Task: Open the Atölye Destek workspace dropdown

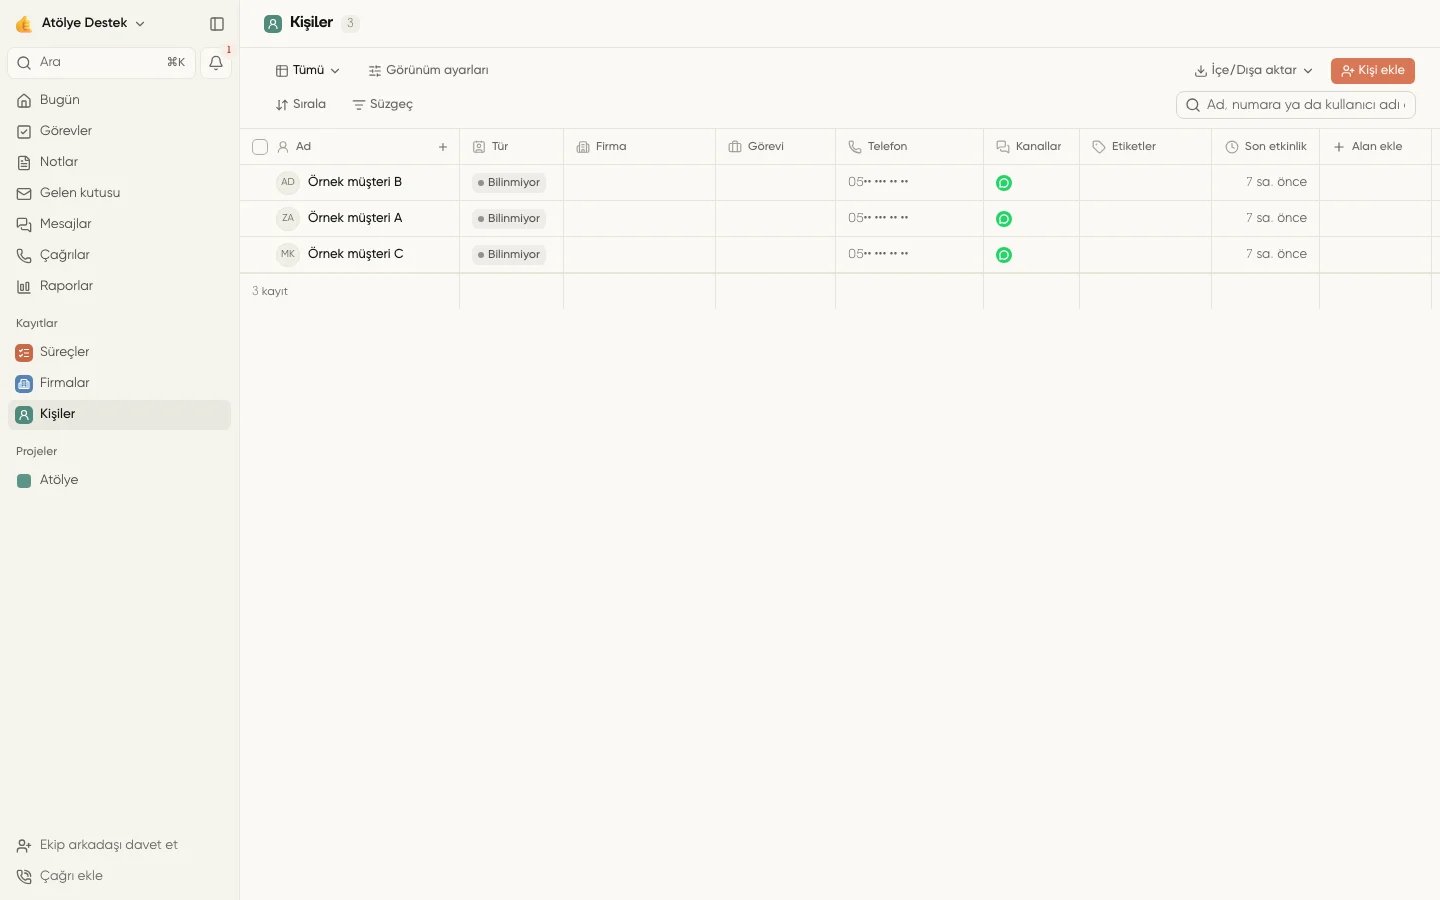Action: [82, 23]
